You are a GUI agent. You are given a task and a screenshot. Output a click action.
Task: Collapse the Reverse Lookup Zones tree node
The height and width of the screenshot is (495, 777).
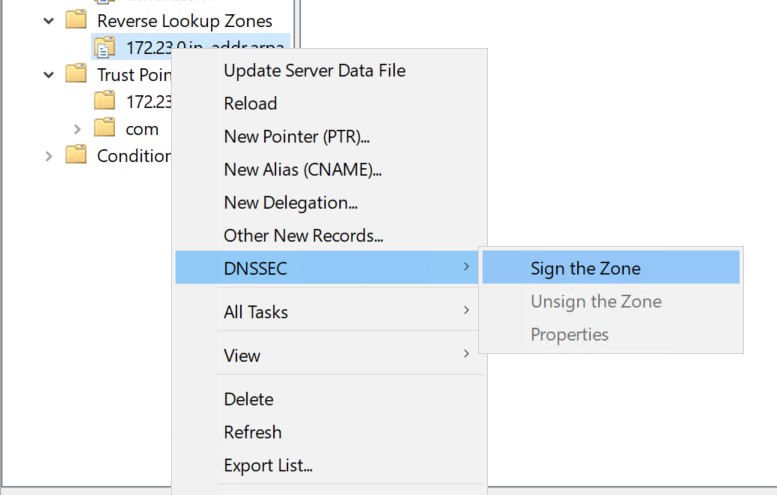point(49,21)
